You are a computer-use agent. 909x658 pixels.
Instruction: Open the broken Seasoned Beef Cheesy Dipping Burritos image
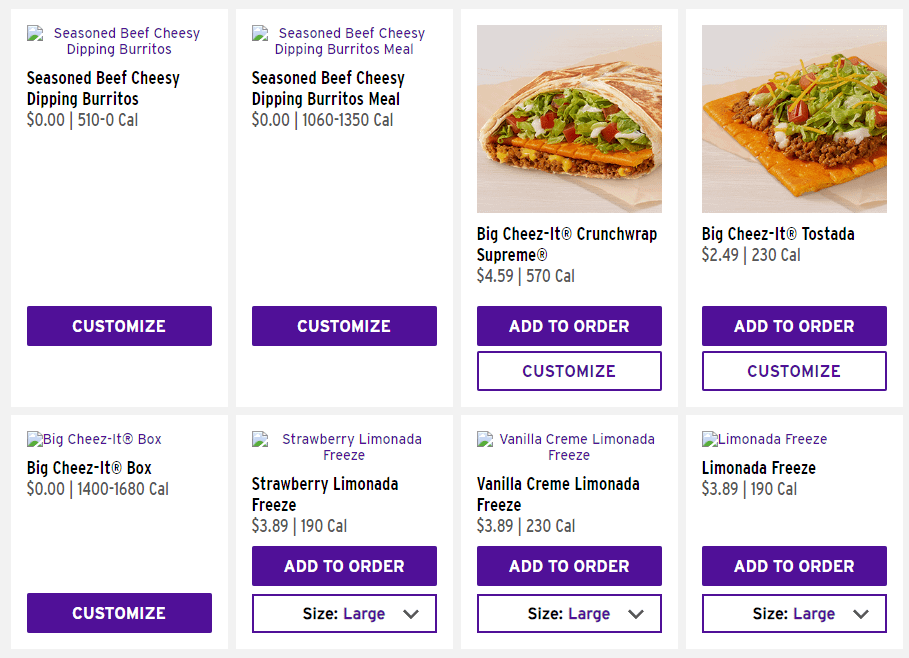(119, 41)
